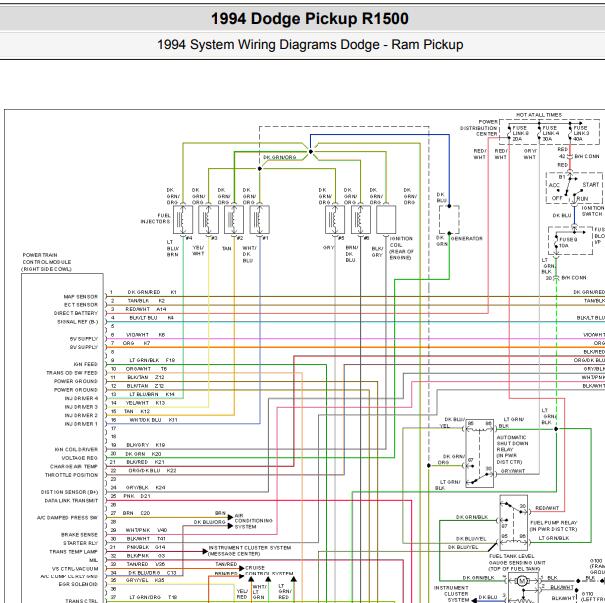Click the 'HOT AT ALL TIMES' label

tap(538, 115)
